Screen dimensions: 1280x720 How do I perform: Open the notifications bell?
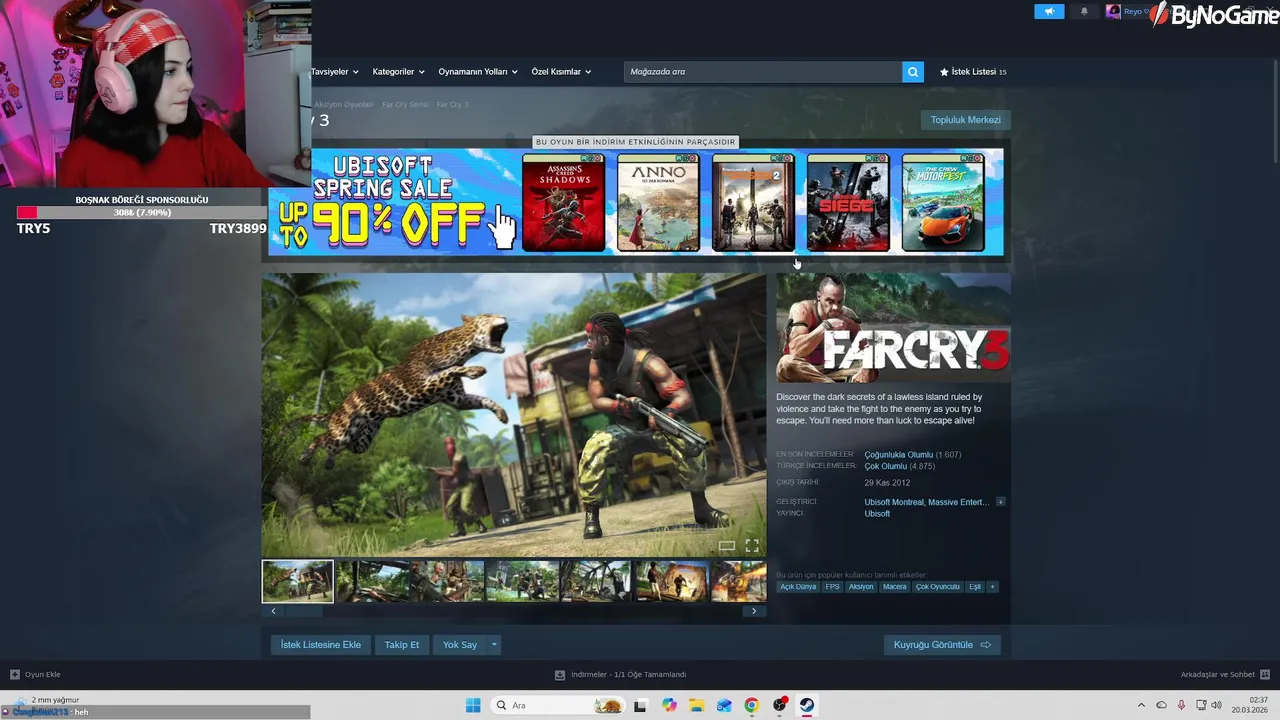1084,12
